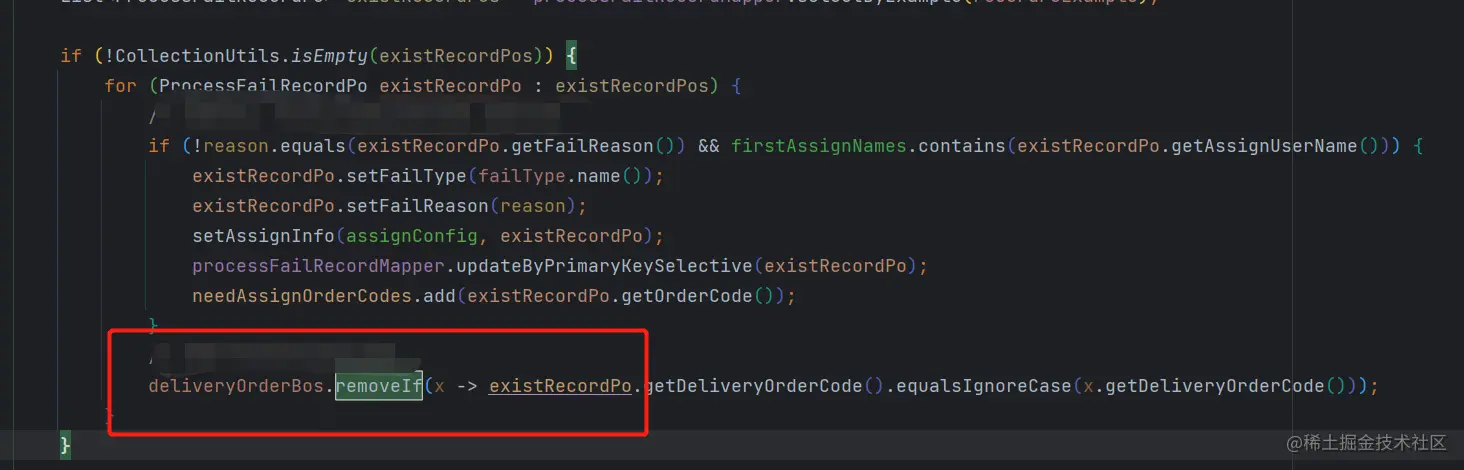Click the highlighted removeIf method
The height and width of the screenshot is (470, 1464).
pos(379,386)
